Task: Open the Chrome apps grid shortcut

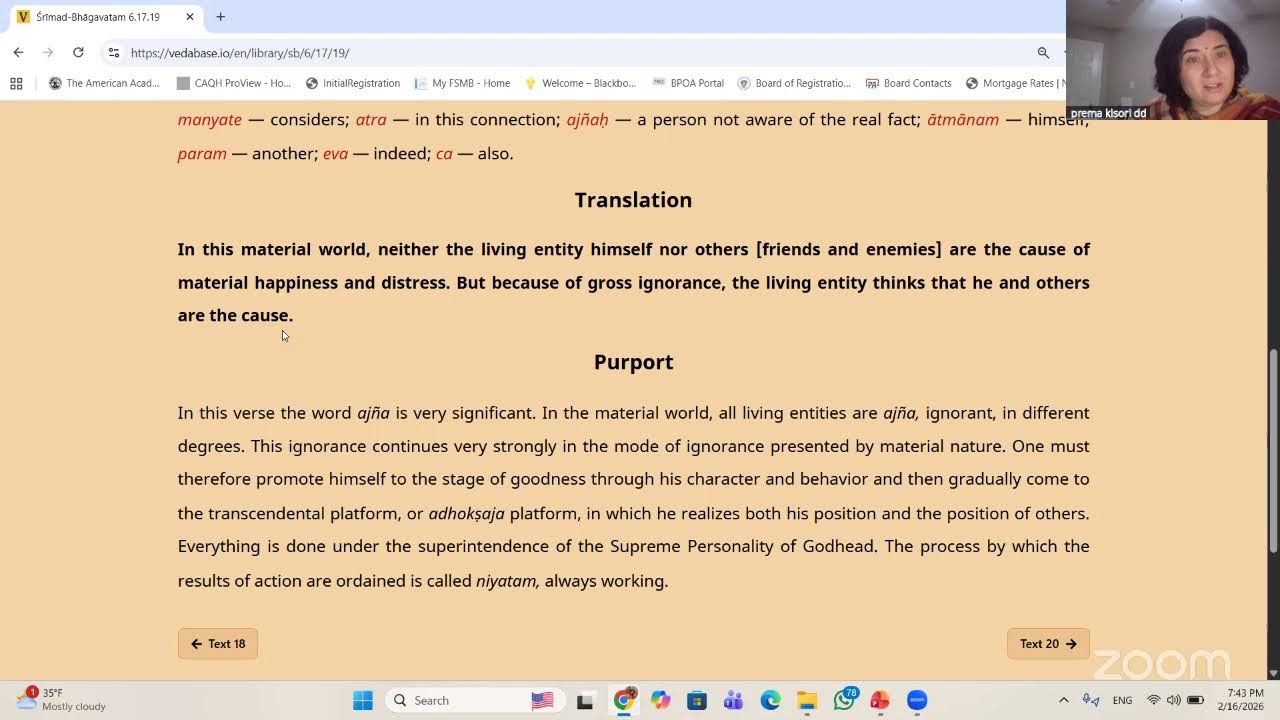Action: (16, 83)
